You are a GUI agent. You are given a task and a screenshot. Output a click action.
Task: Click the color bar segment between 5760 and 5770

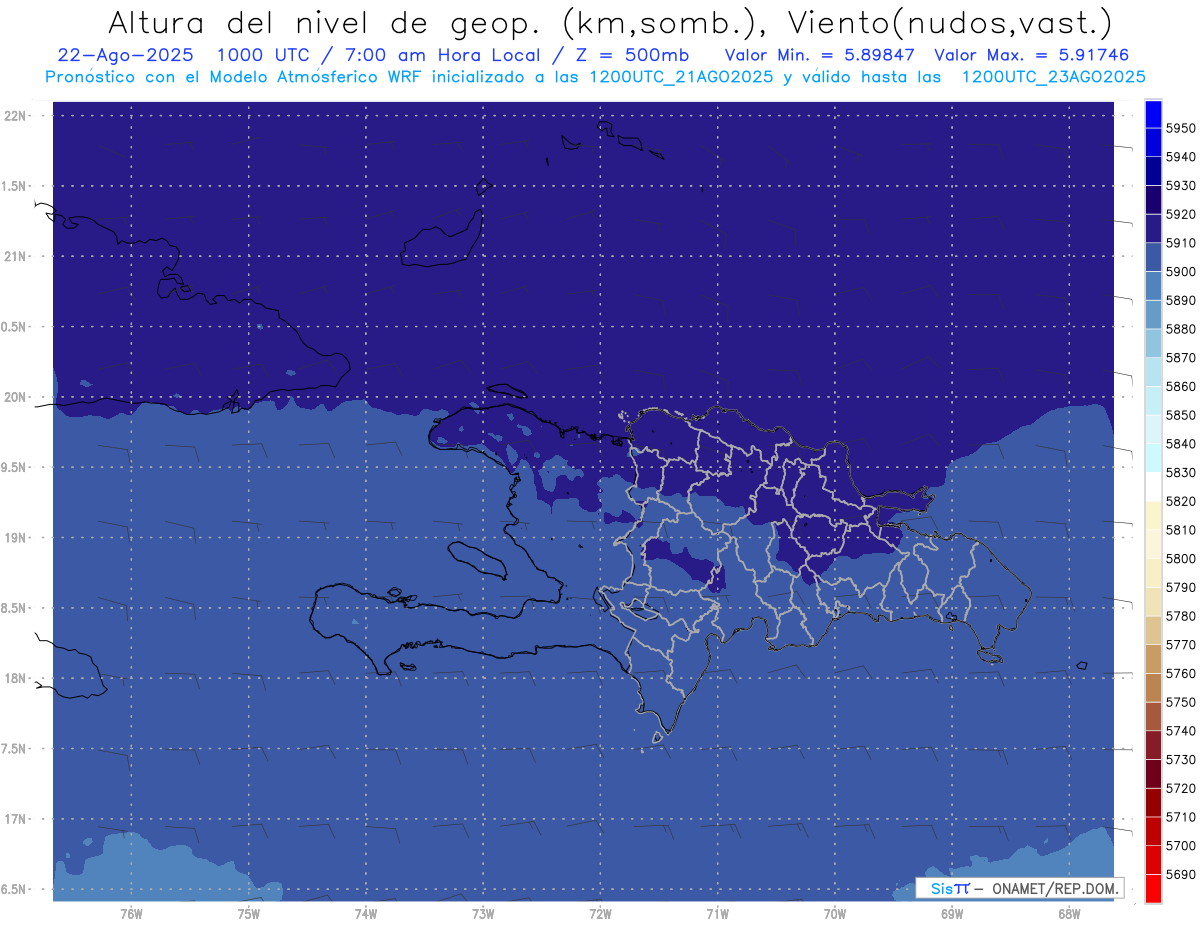pos(1153,659)
